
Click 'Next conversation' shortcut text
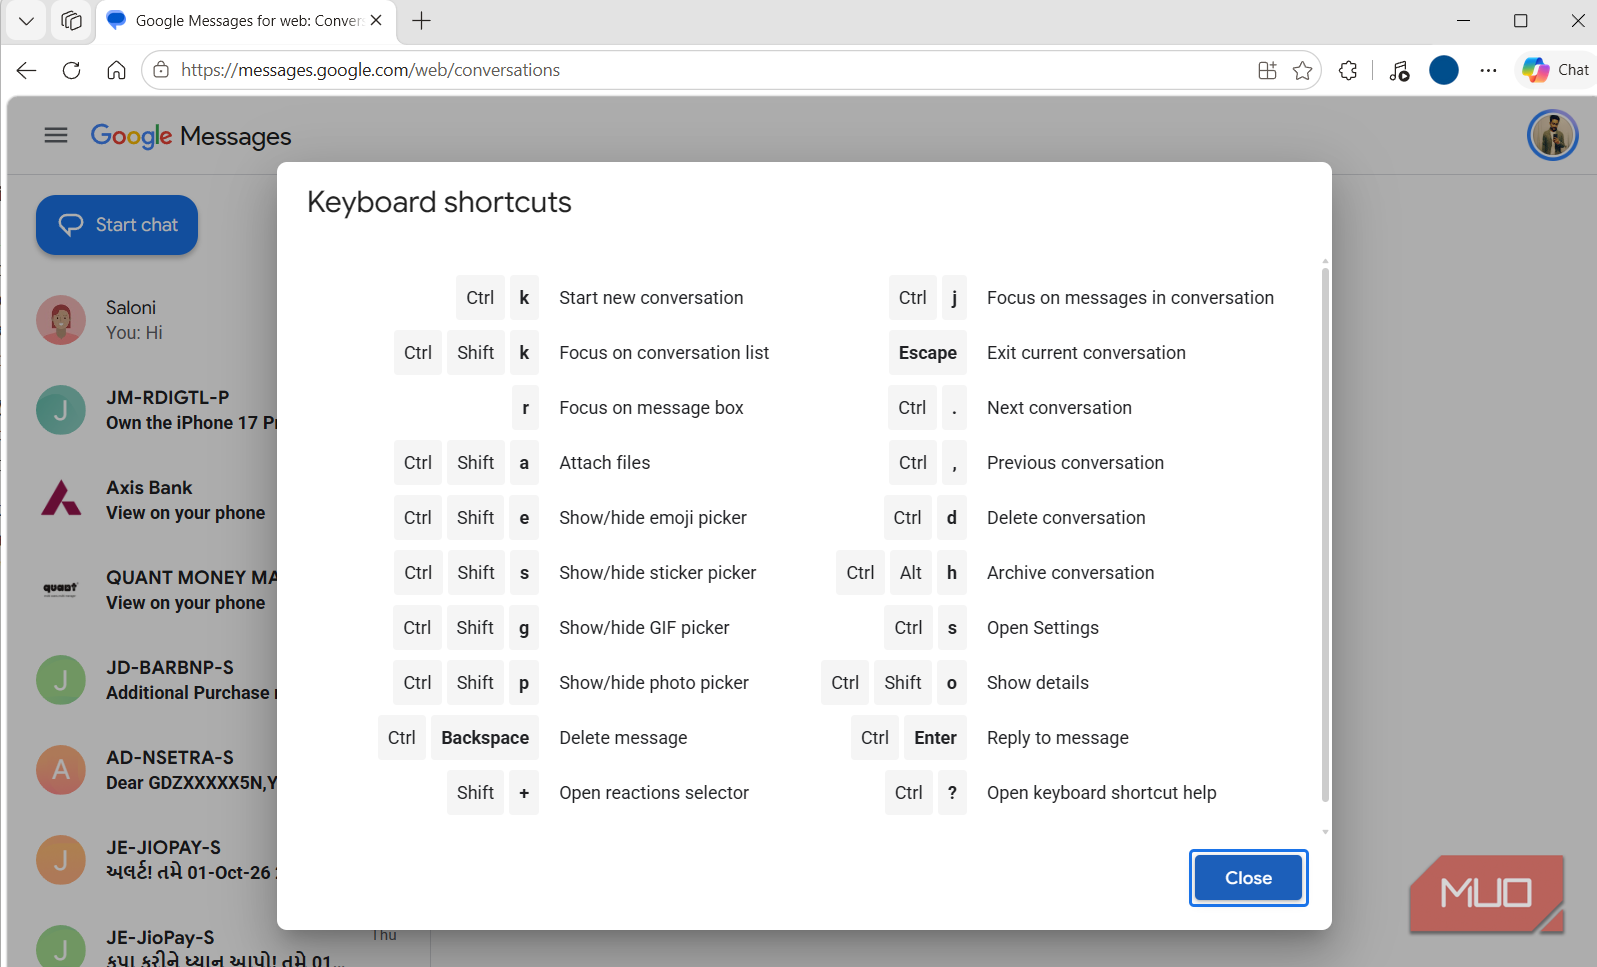(1059, 408)
